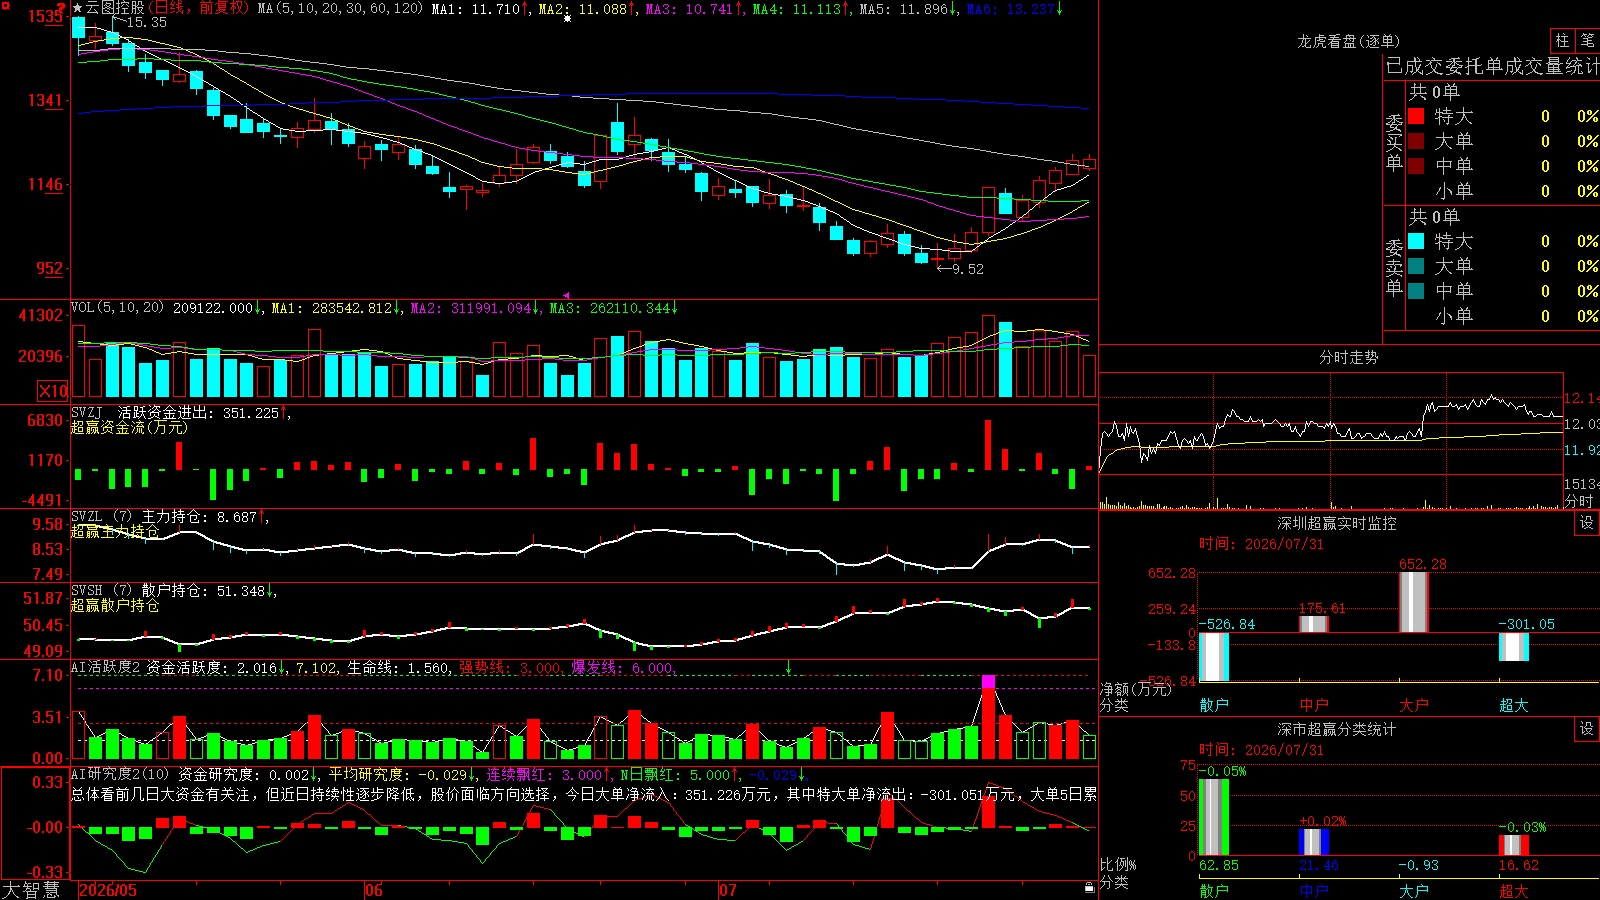Click the green 散户 bar in 深市超赢分类统计
This screenshot has height=900, width=1600.
1214,817
